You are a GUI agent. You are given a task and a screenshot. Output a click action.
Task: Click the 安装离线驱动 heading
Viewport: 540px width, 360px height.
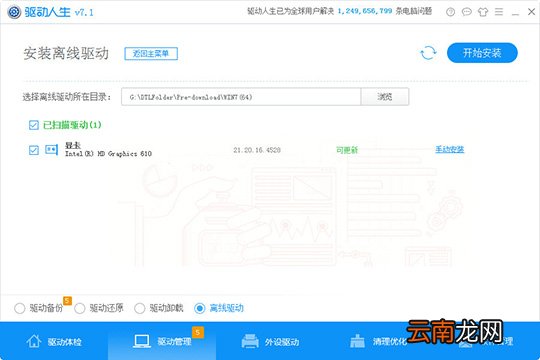pos(66,53)
